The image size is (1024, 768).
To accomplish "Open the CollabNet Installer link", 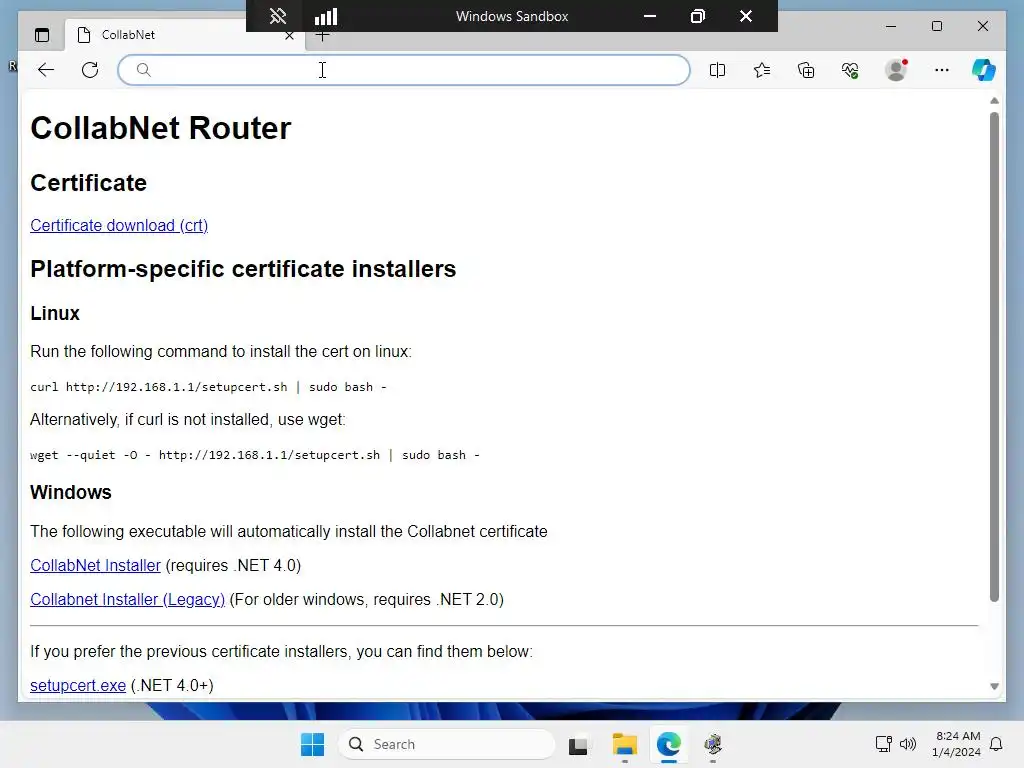I will pos(95,566).
